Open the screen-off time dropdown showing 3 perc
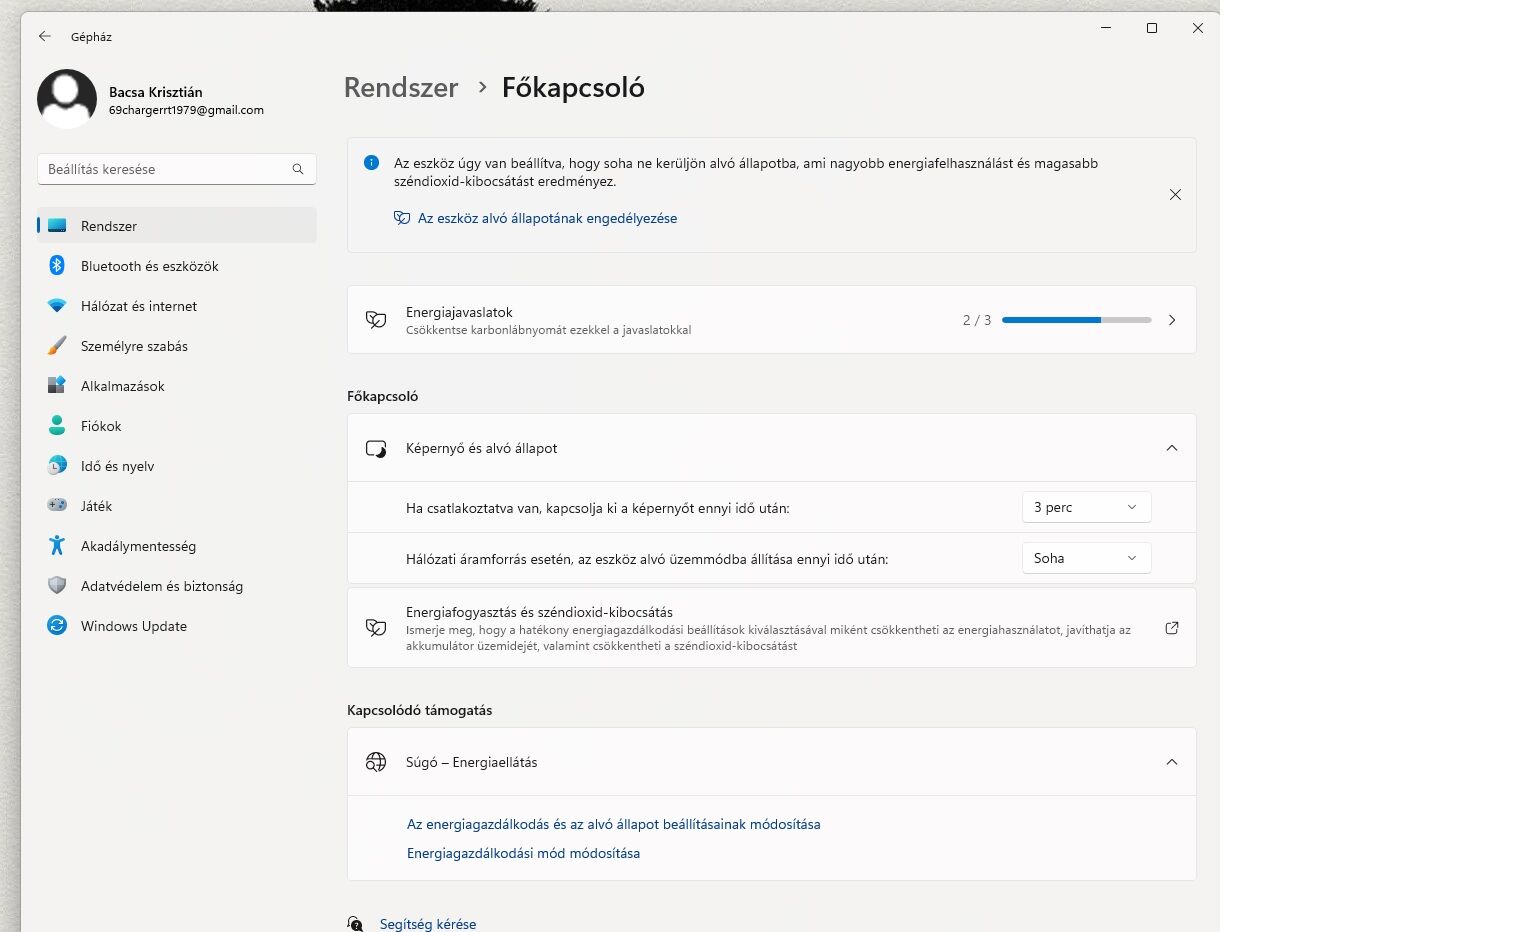1537x932 pixels. (x=1086, y=507)
